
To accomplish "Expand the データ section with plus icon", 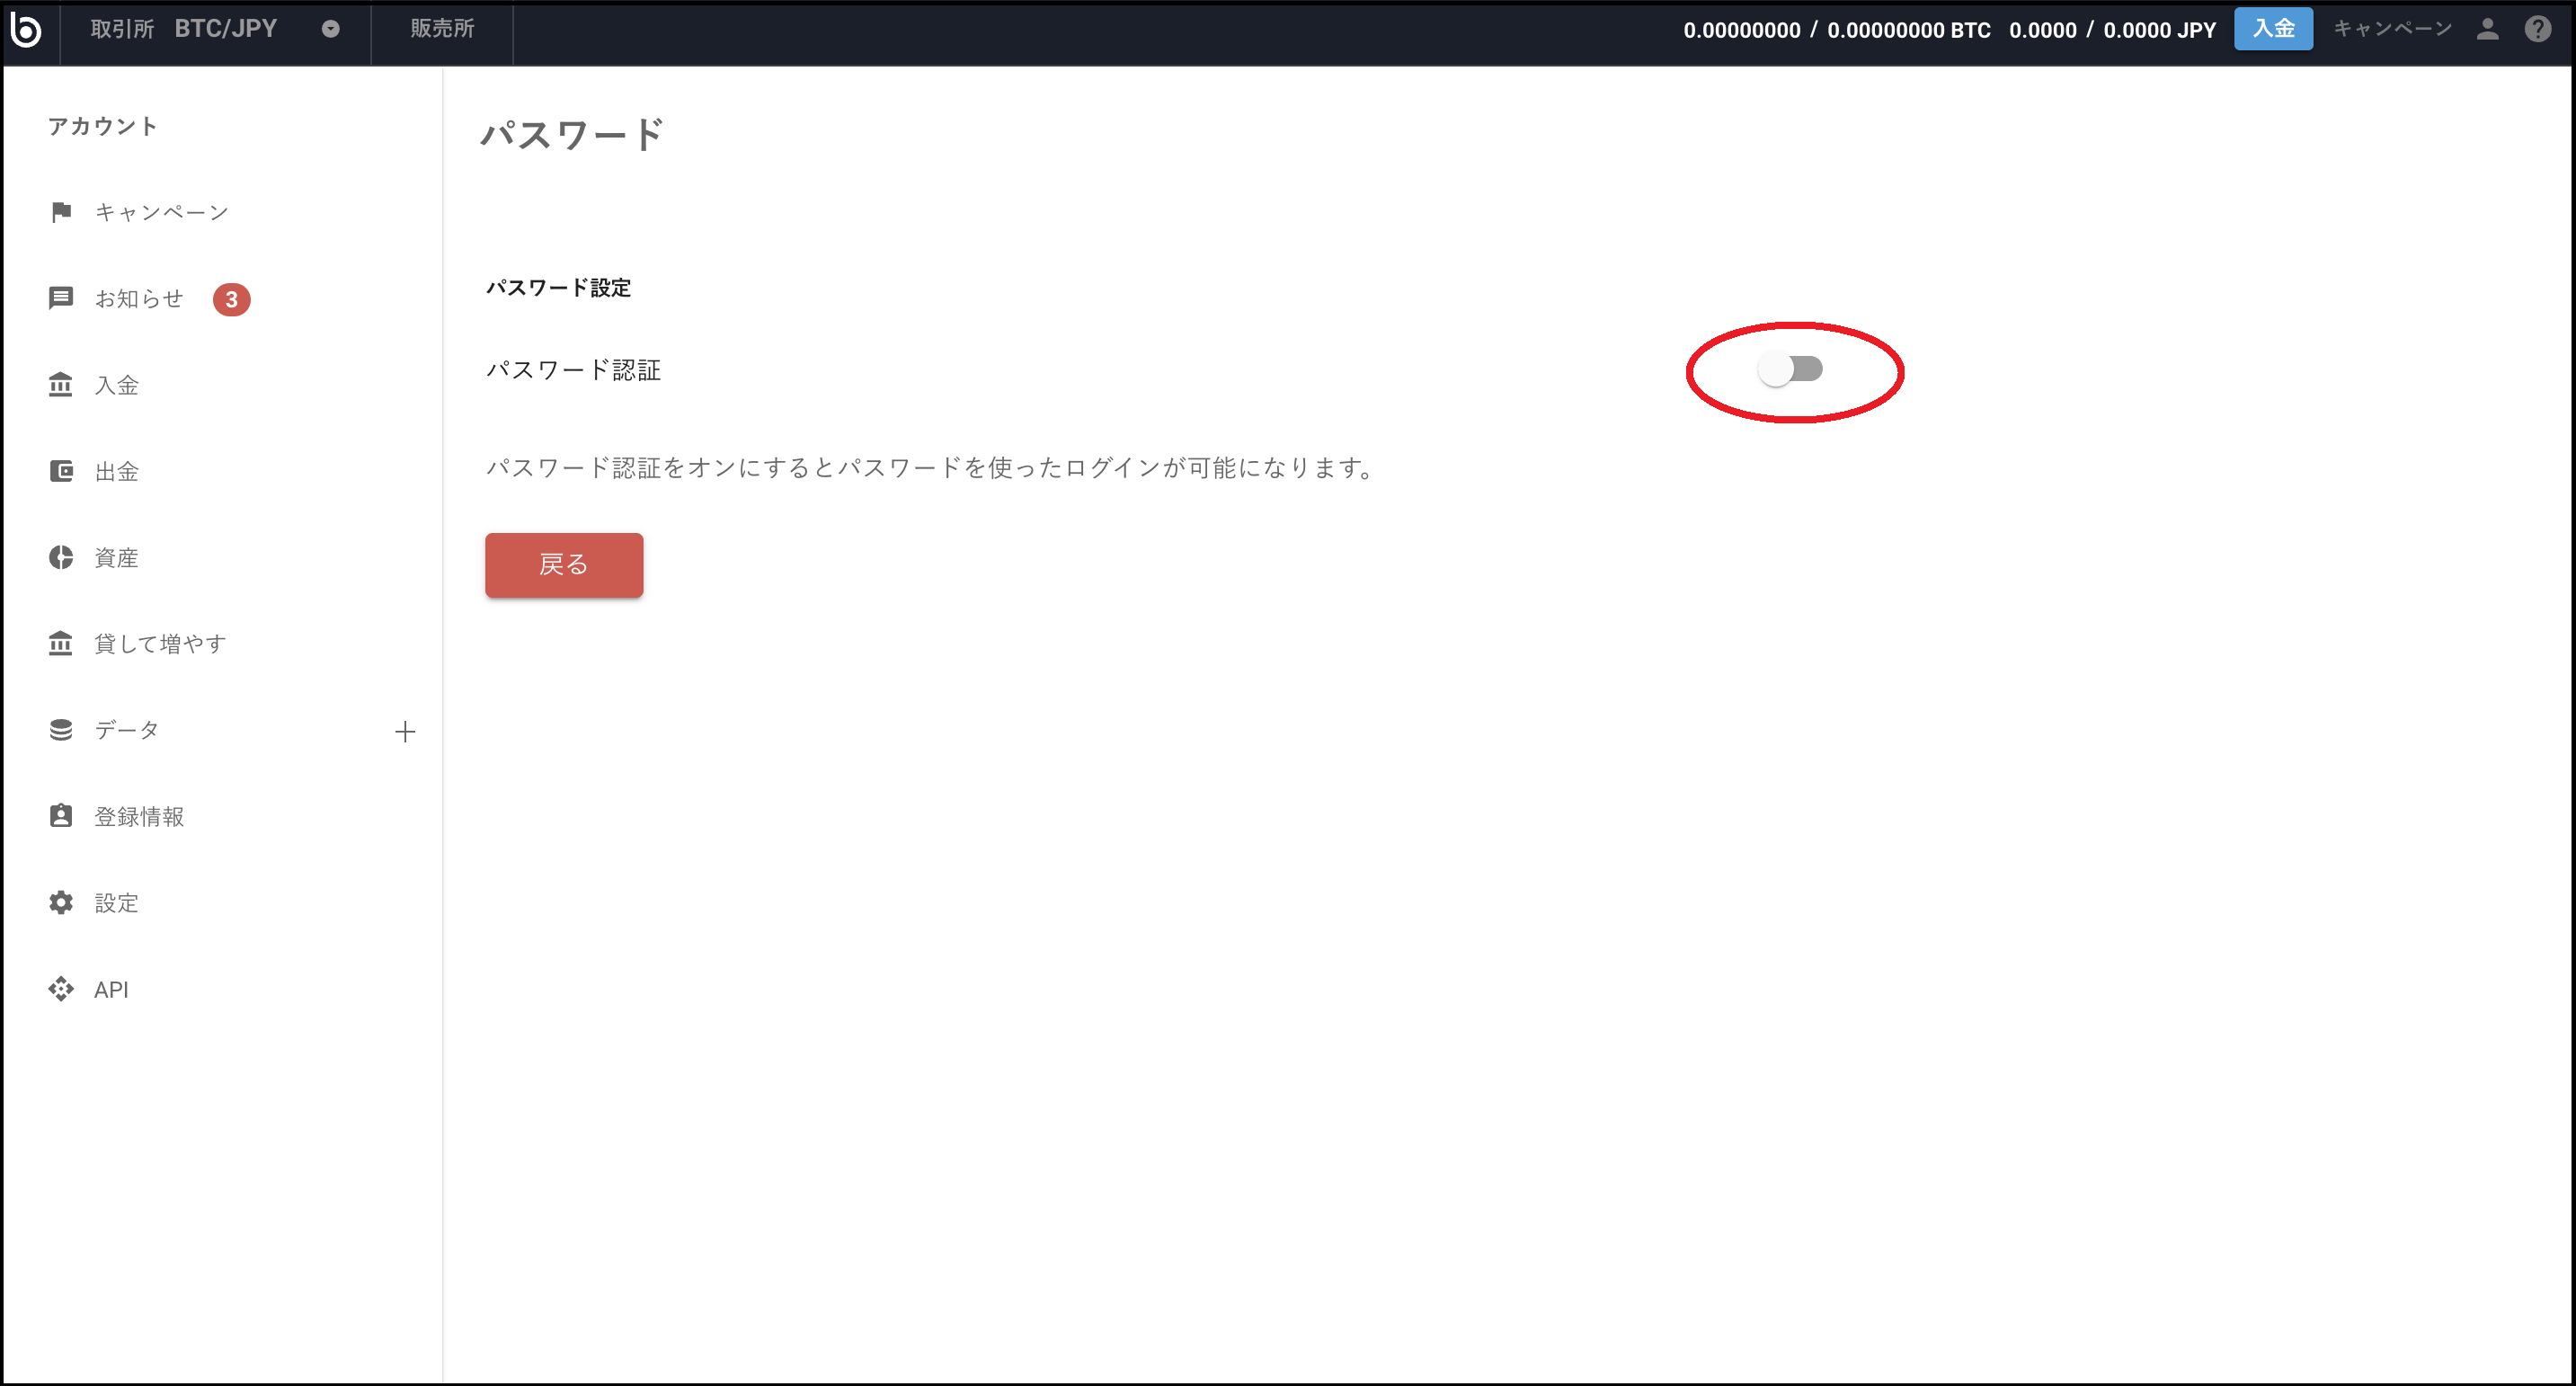I will [x=405, y=732].
